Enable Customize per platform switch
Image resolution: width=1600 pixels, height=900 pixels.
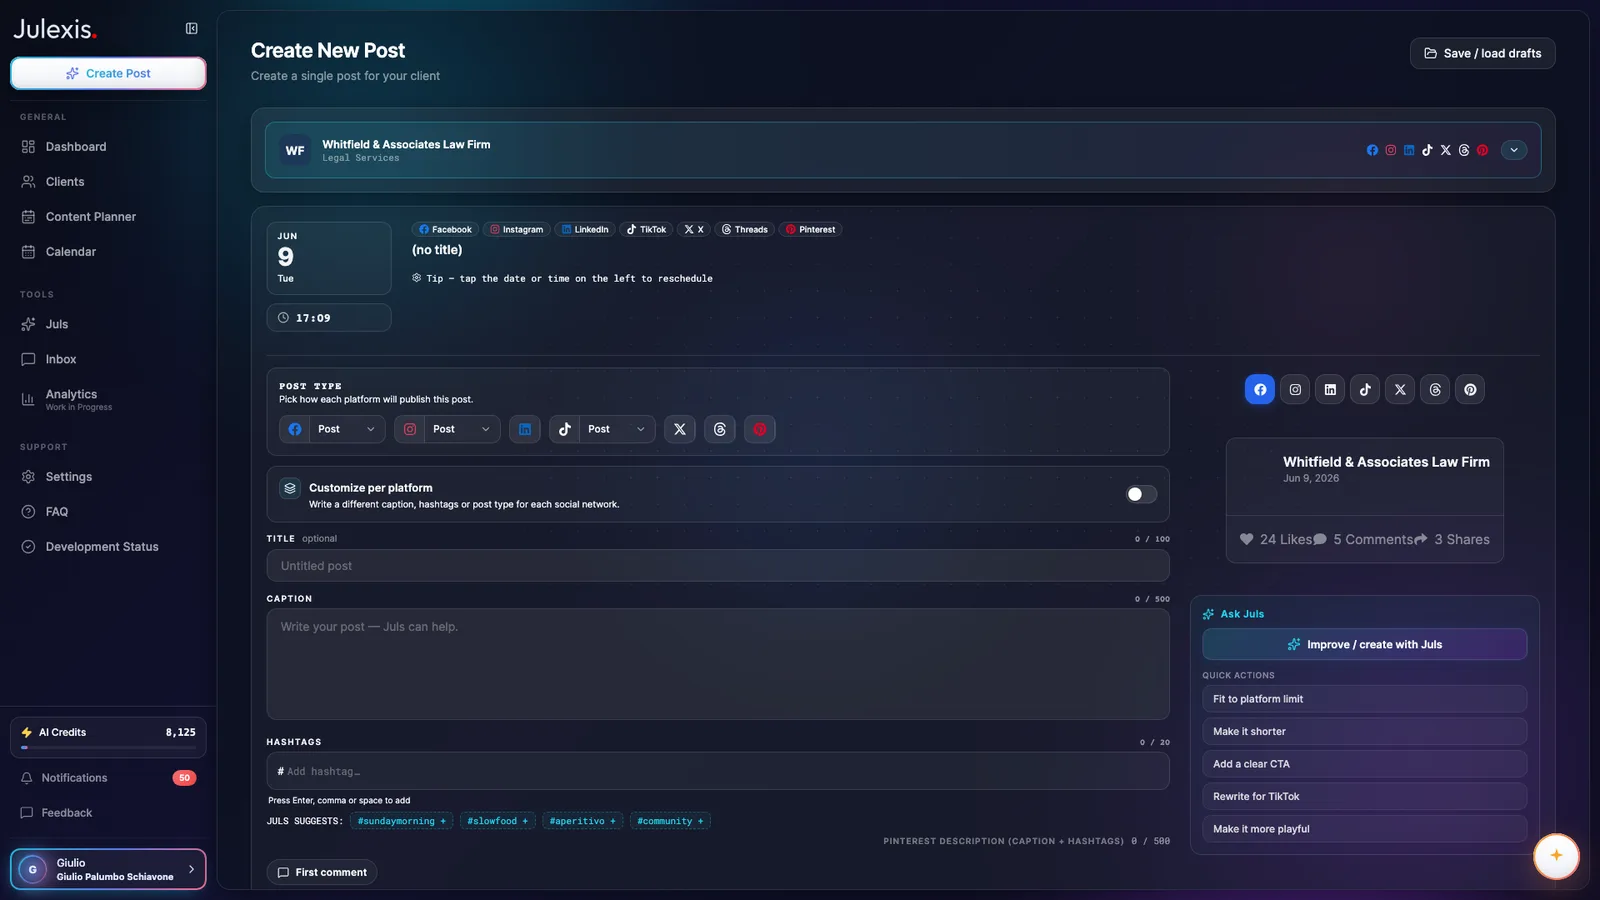(x=1141, y=494)
